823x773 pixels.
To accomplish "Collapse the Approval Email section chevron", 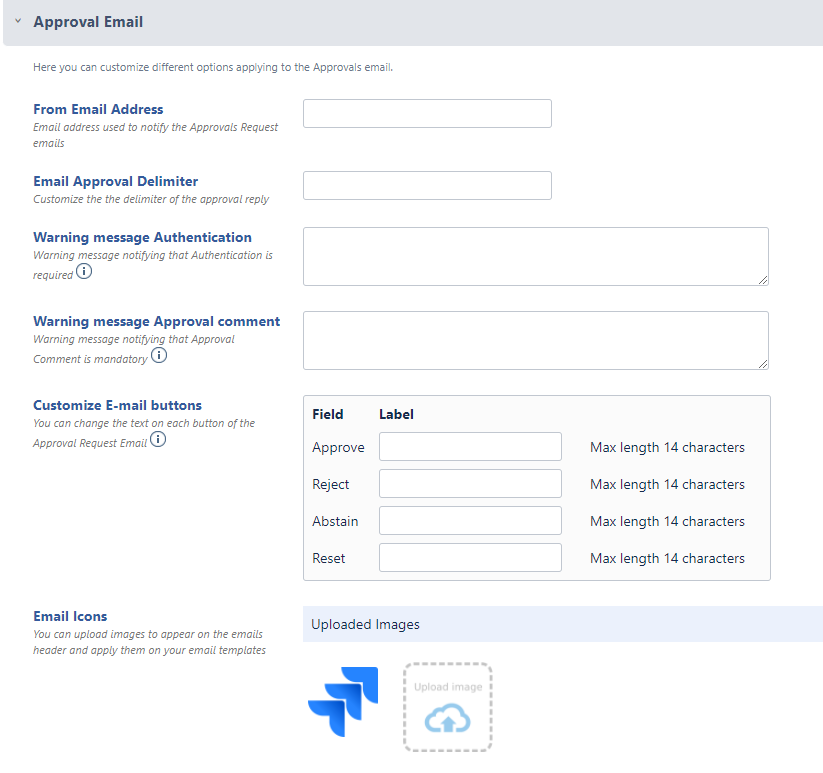I will click(x=18, y=21).
